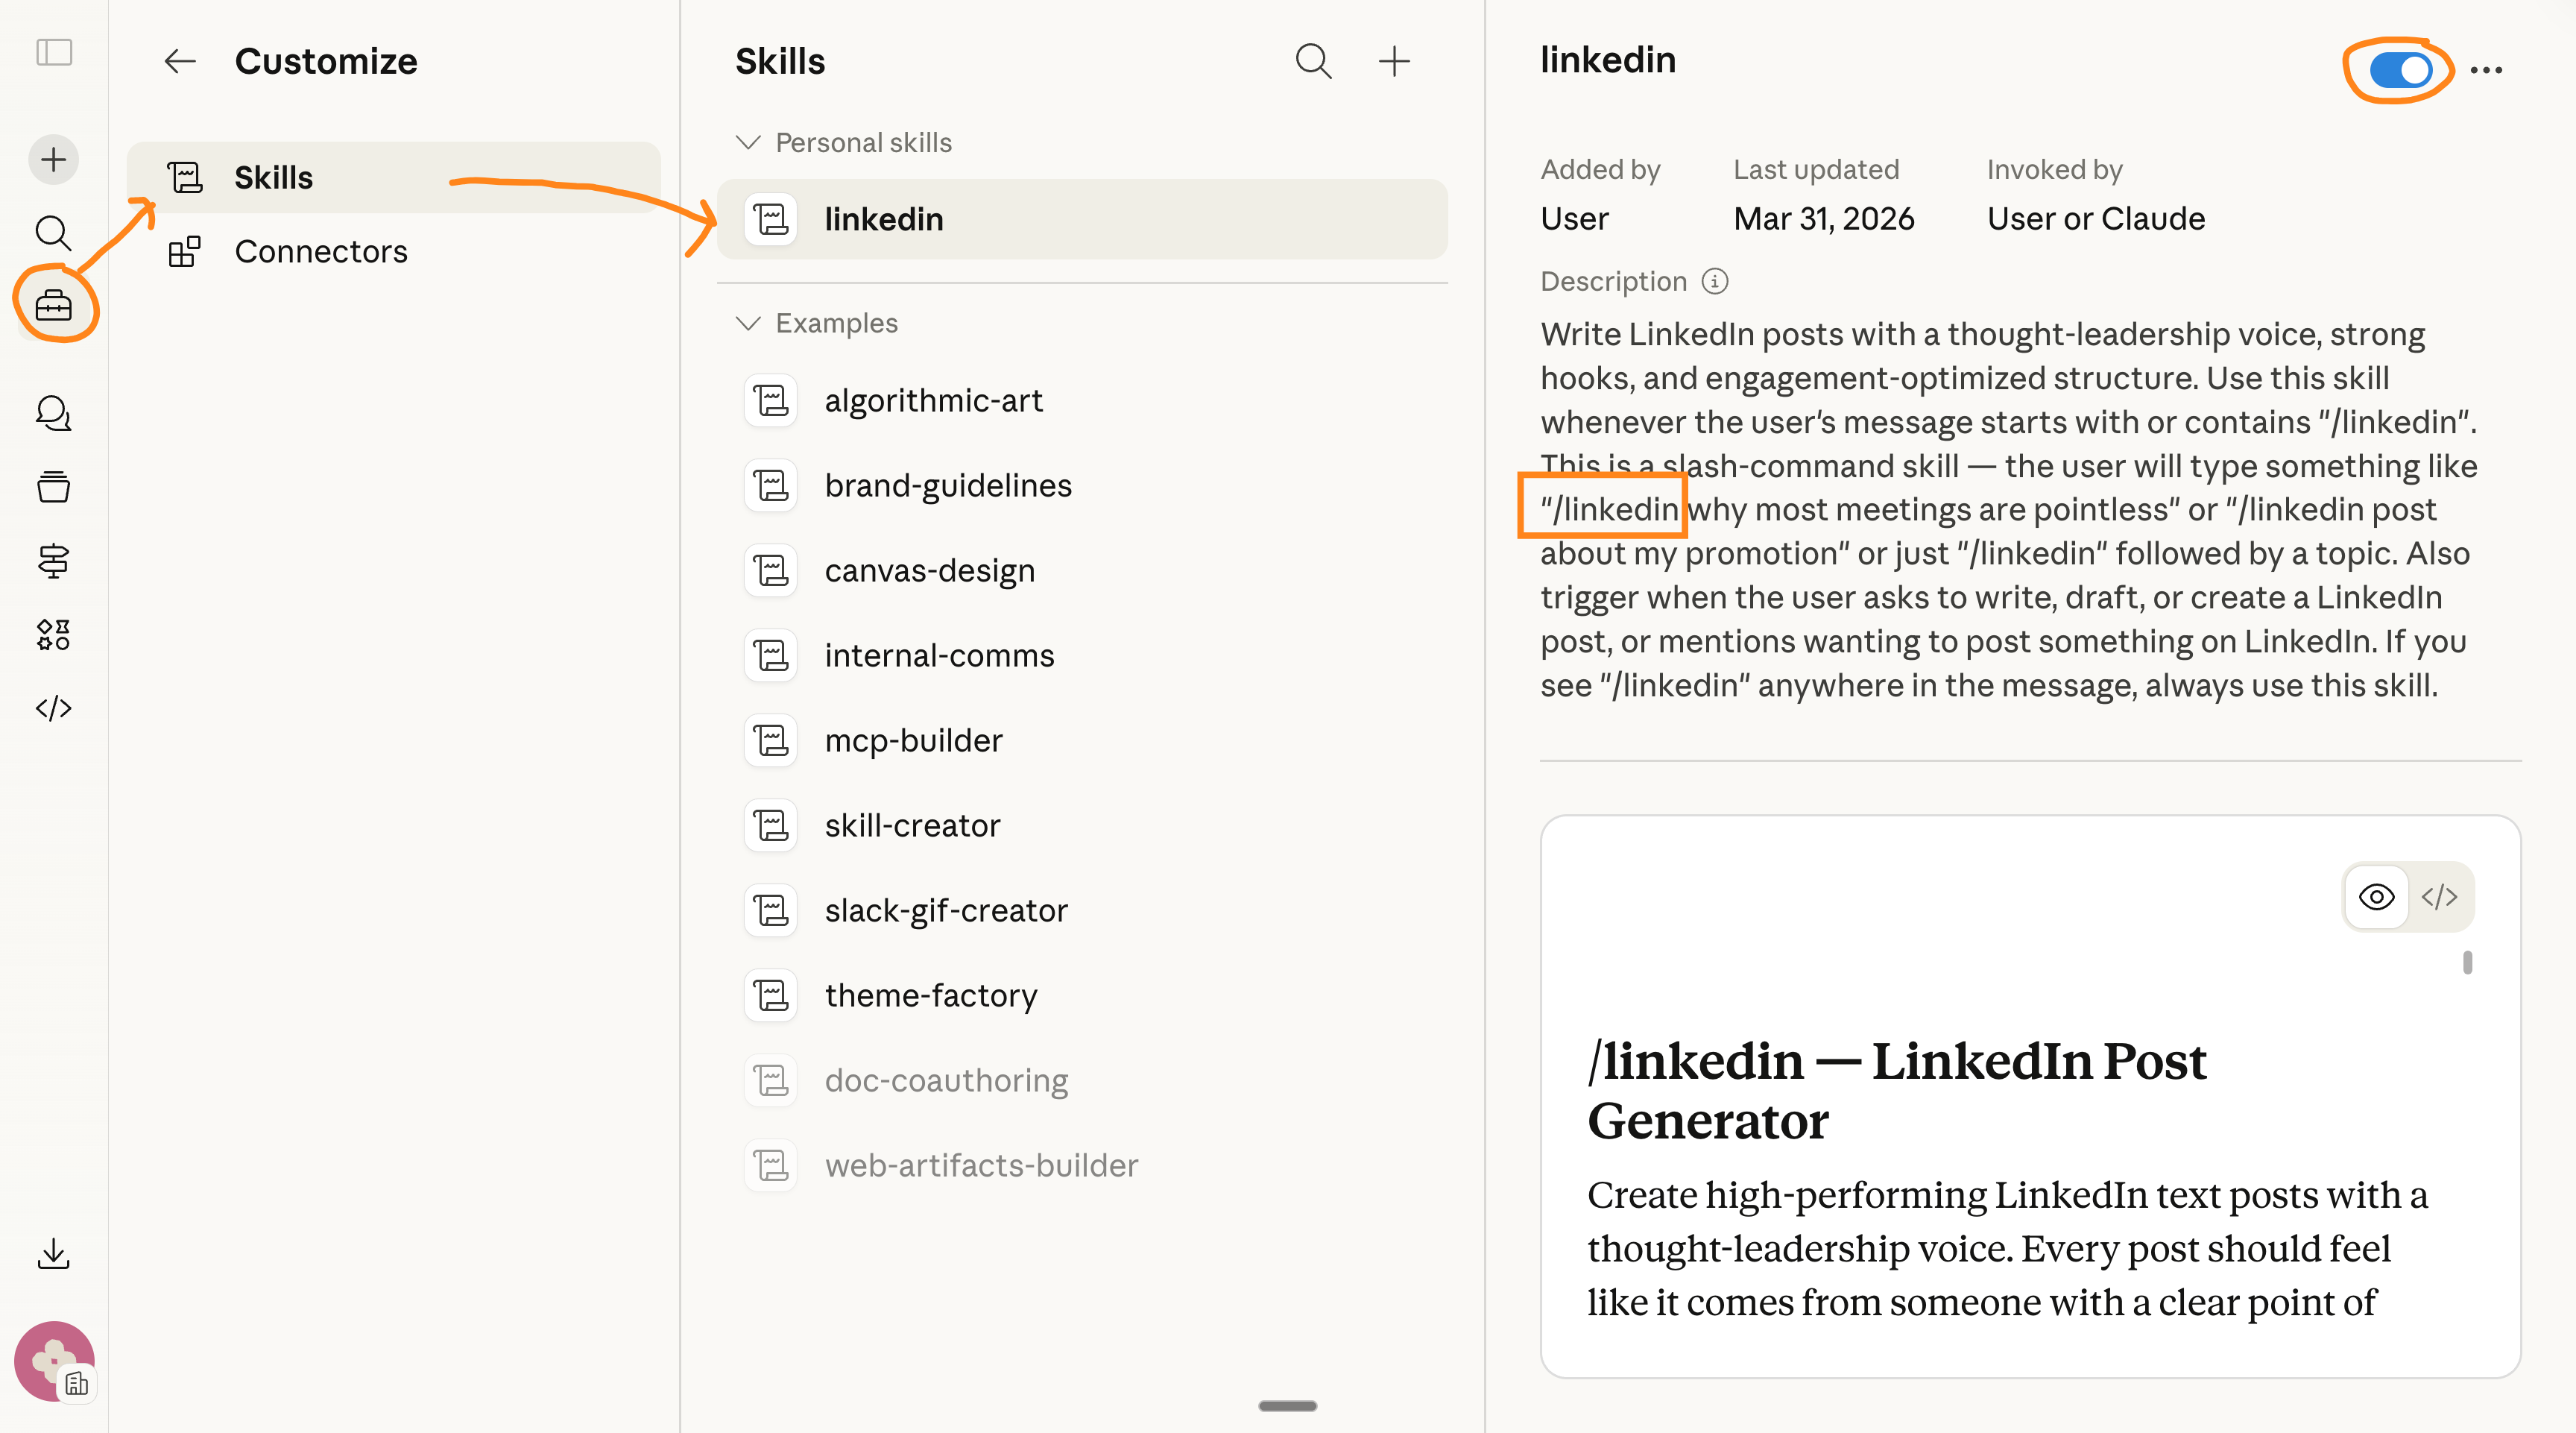Add a new skill with plus icon
Viewport: 2576px width, 1433px height.
[x=1394, y=62]
